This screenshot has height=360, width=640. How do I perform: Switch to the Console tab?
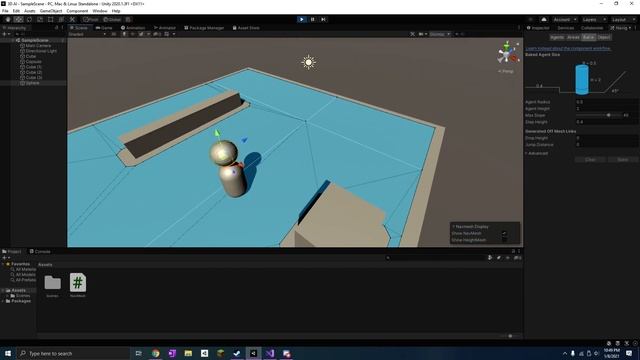tap(40, 251)
